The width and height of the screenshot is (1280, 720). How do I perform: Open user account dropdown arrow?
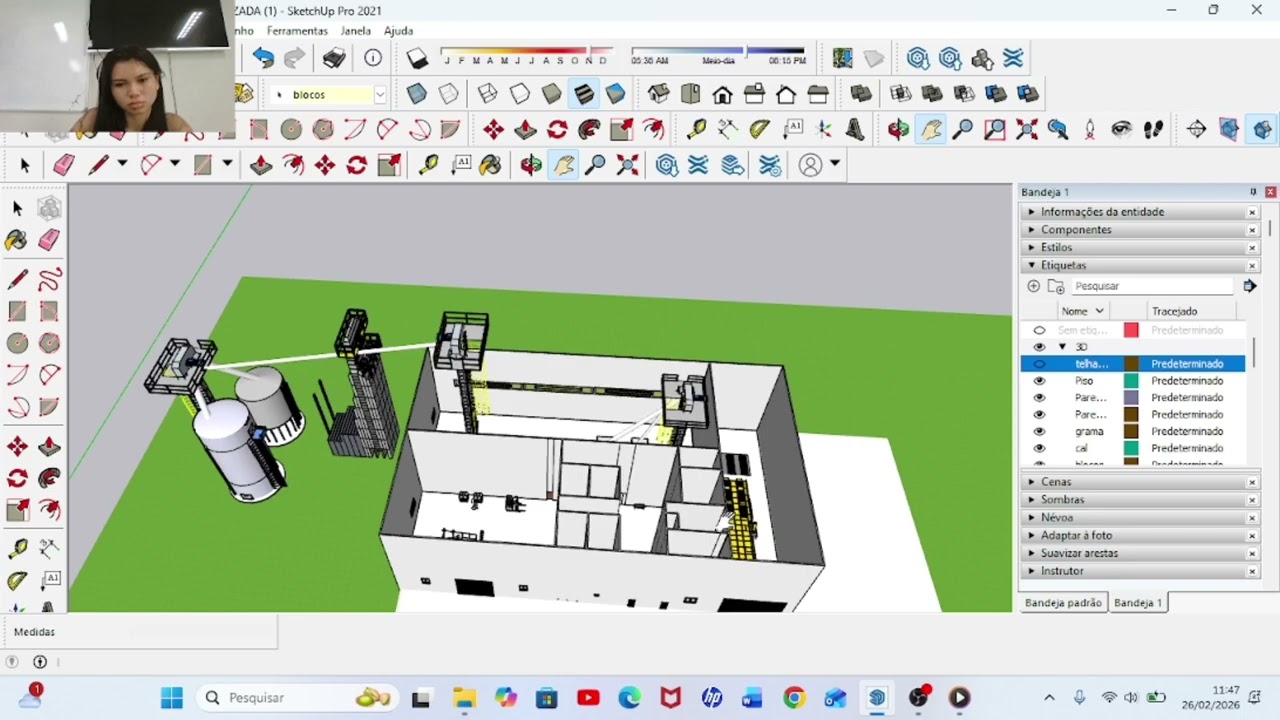[834, 164]
